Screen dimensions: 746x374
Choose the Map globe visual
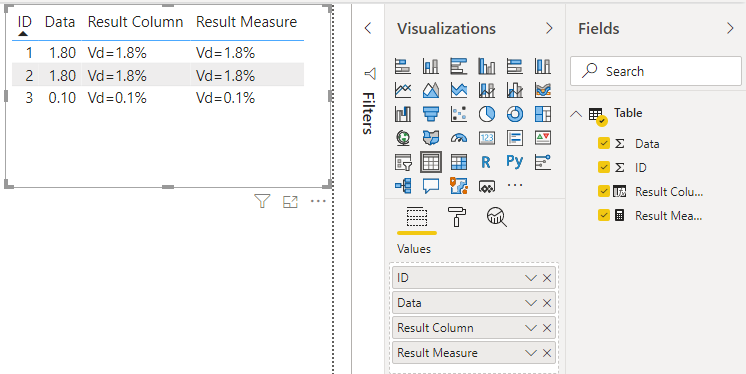[x=403, y=138]
